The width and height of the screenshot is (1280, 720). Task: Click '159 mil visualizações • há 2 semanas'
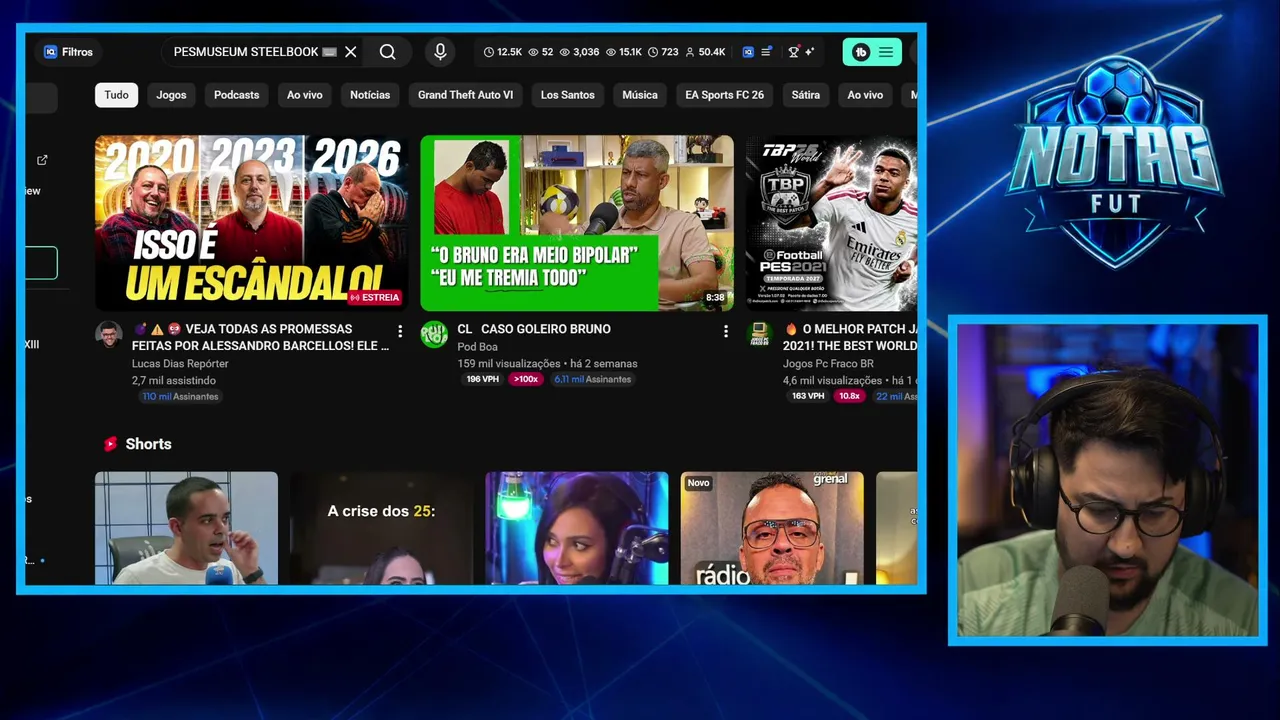coord(547,364)
